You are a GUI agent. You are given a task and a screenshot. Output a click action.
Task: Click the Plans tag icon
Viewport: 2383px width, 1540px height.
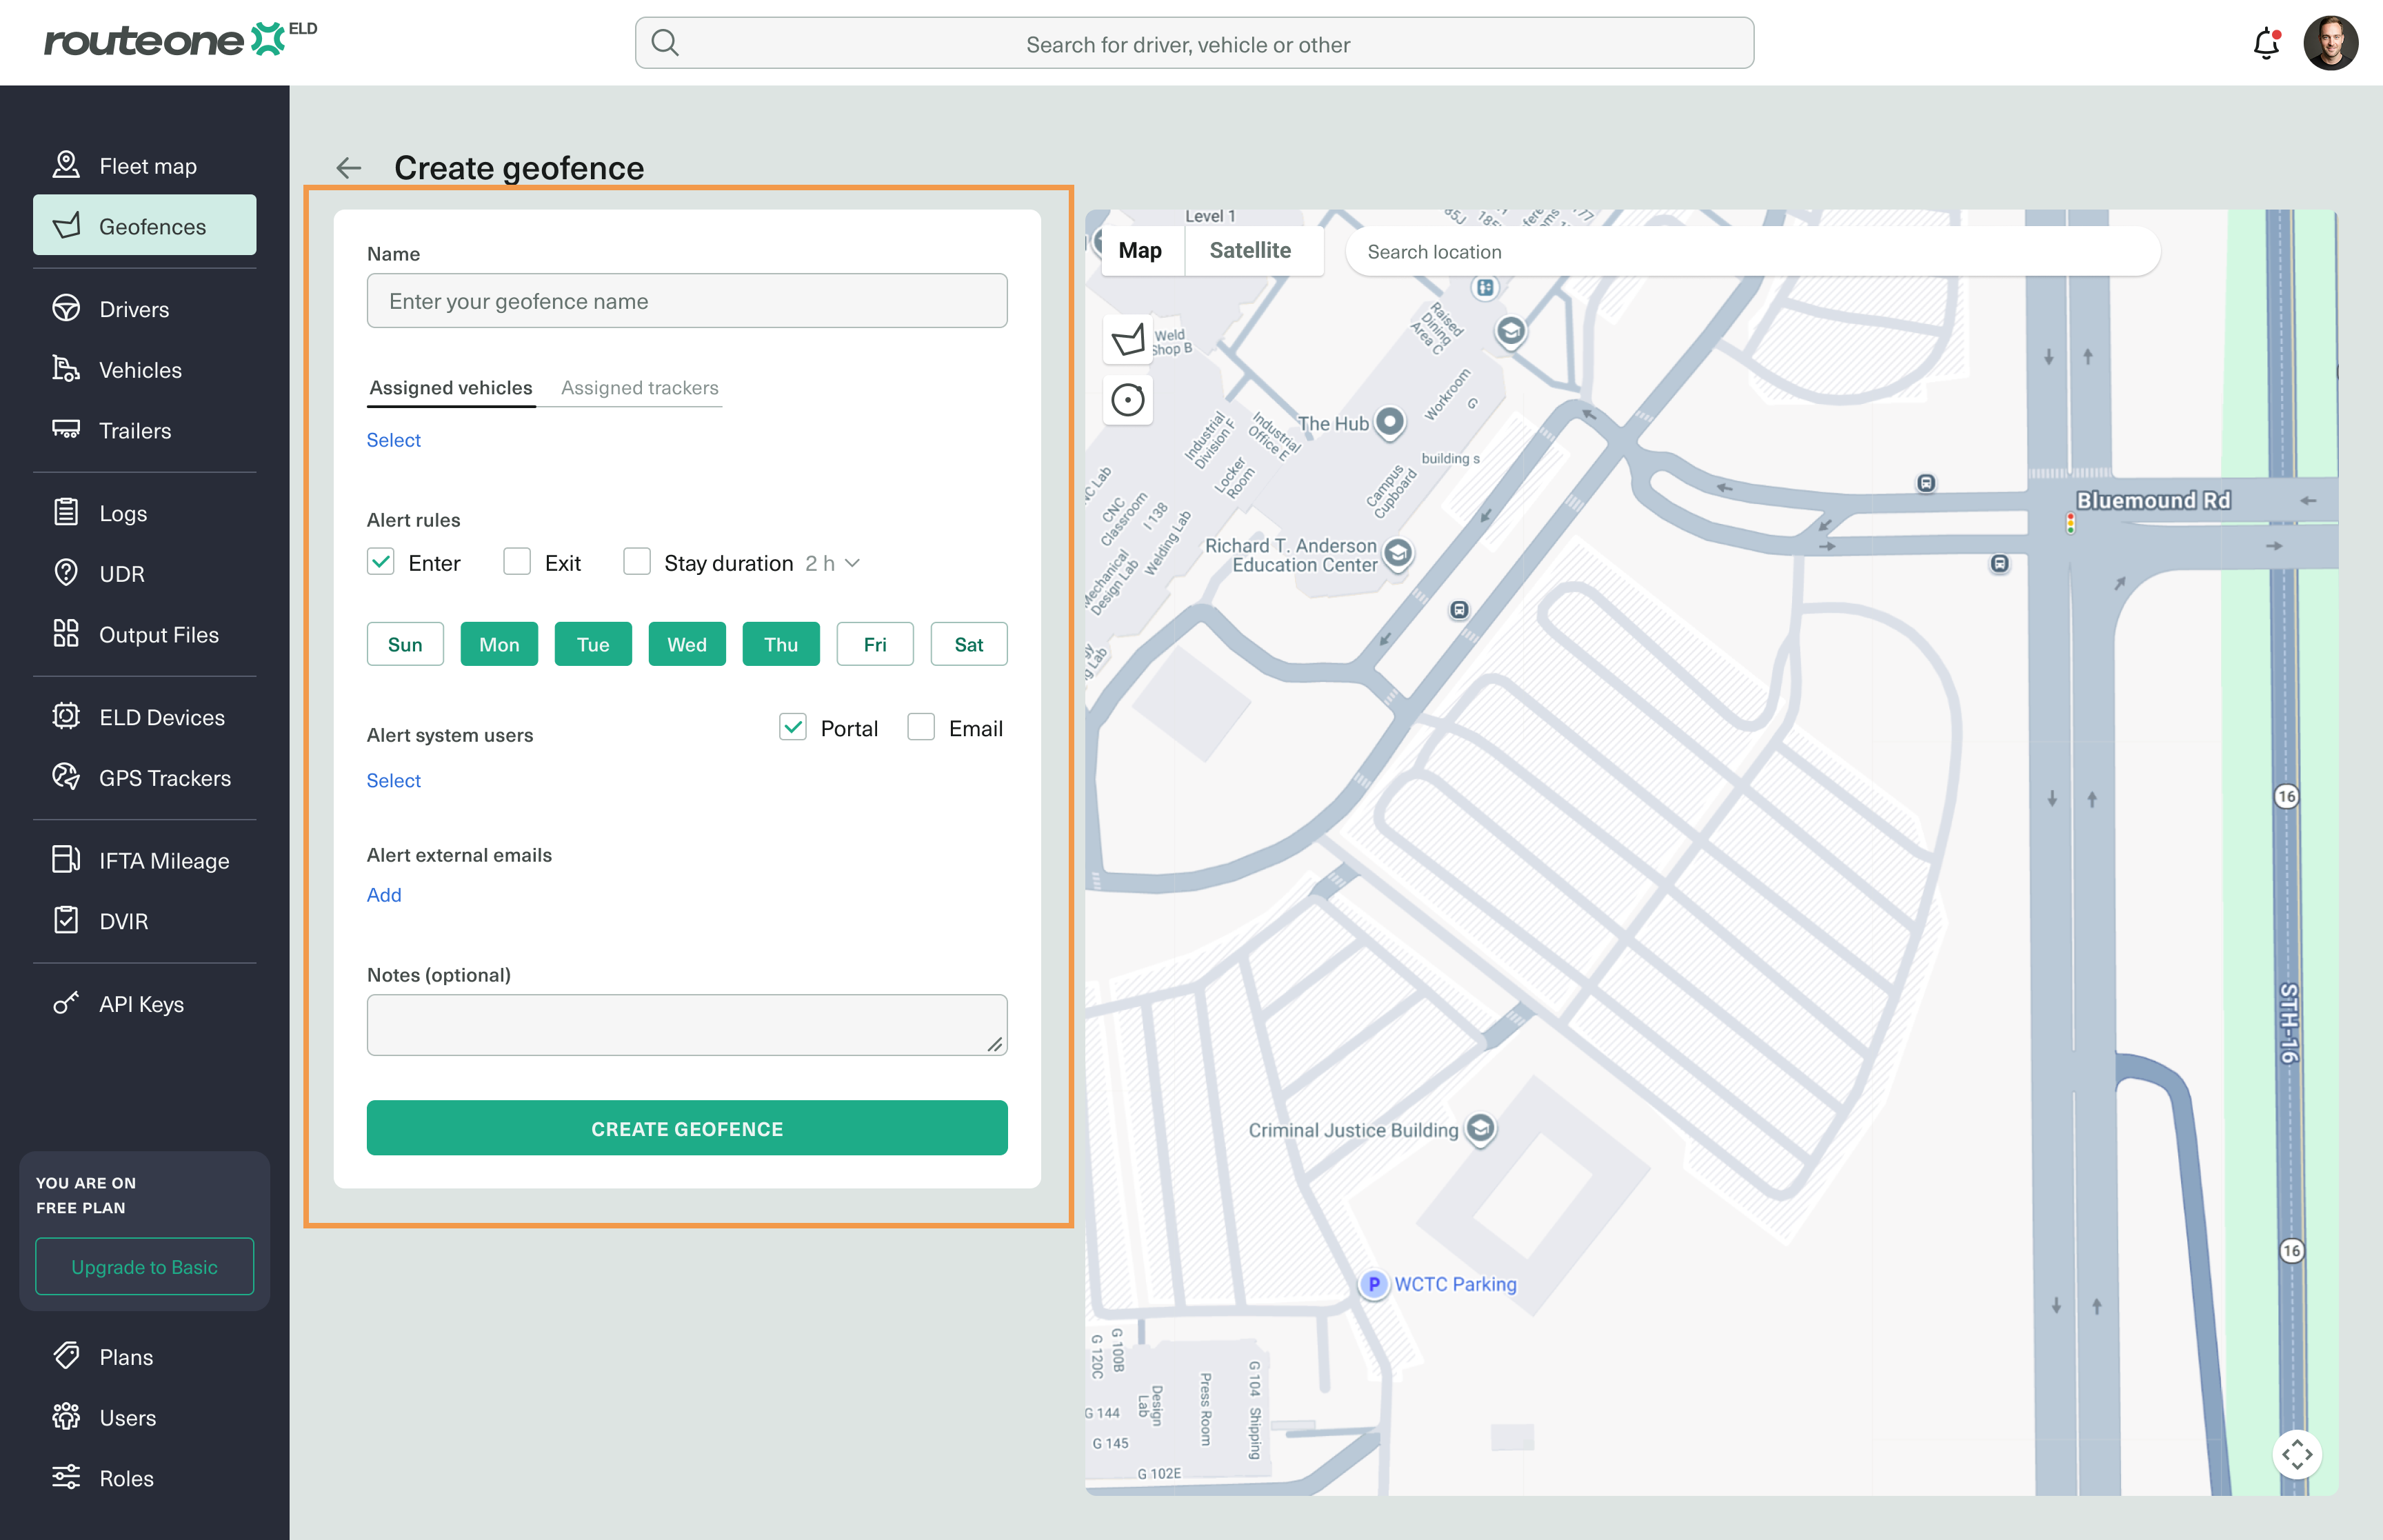[66, 1356]
